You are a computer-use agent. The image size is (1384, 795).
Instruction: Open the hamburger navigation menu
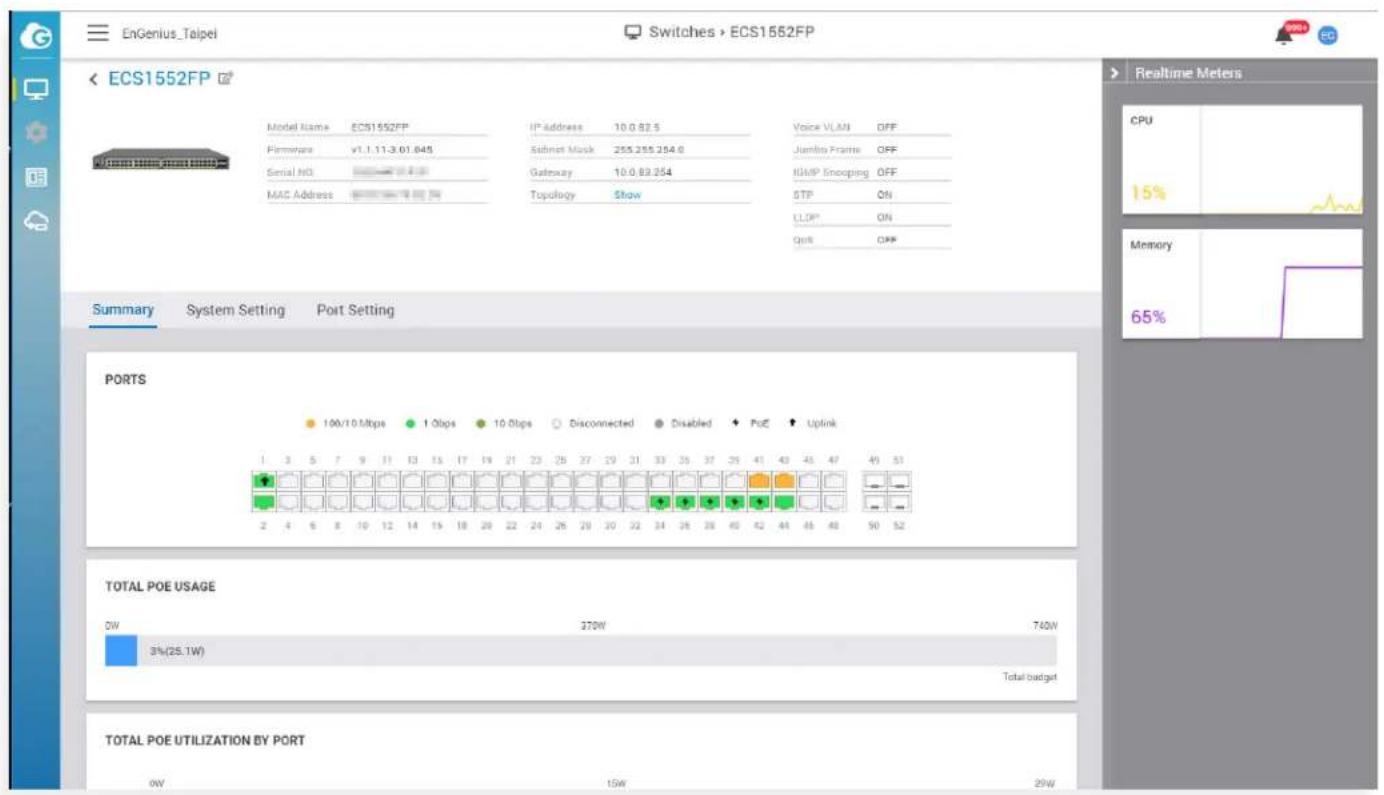pyautogui.click(x=98, y=33)
